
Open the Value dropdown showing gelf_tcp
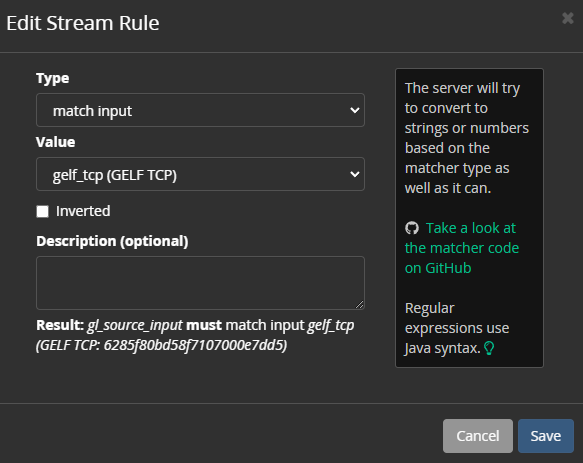coord(200,174)
